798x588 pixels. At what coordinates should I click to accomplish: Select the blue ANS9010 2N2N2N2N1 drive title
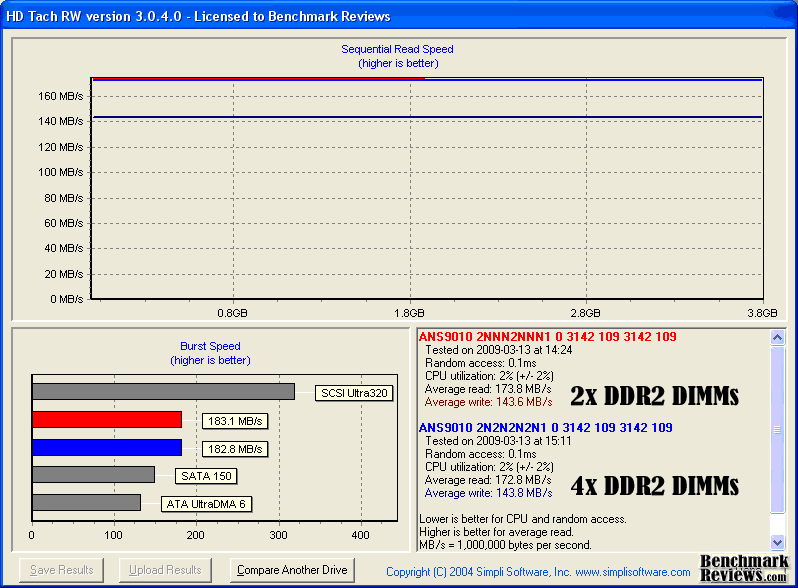click(545, 428)
